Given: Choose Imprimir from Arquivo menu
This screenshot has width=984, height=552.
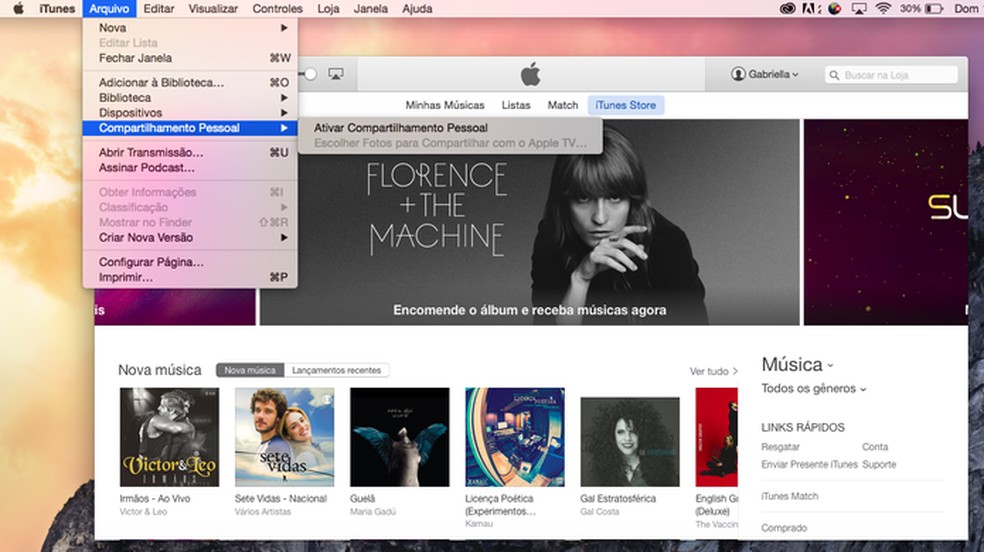Looking at the screenshot, I should [x=190, y=277].
